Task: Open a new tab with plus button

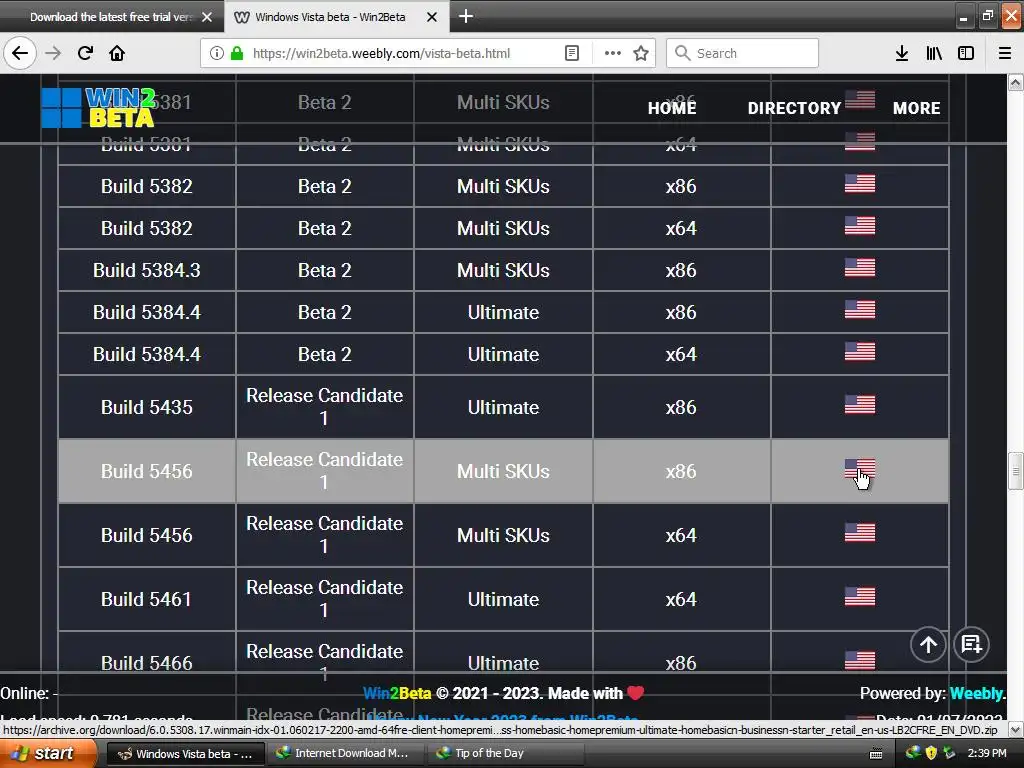Action: click(466, 16)
